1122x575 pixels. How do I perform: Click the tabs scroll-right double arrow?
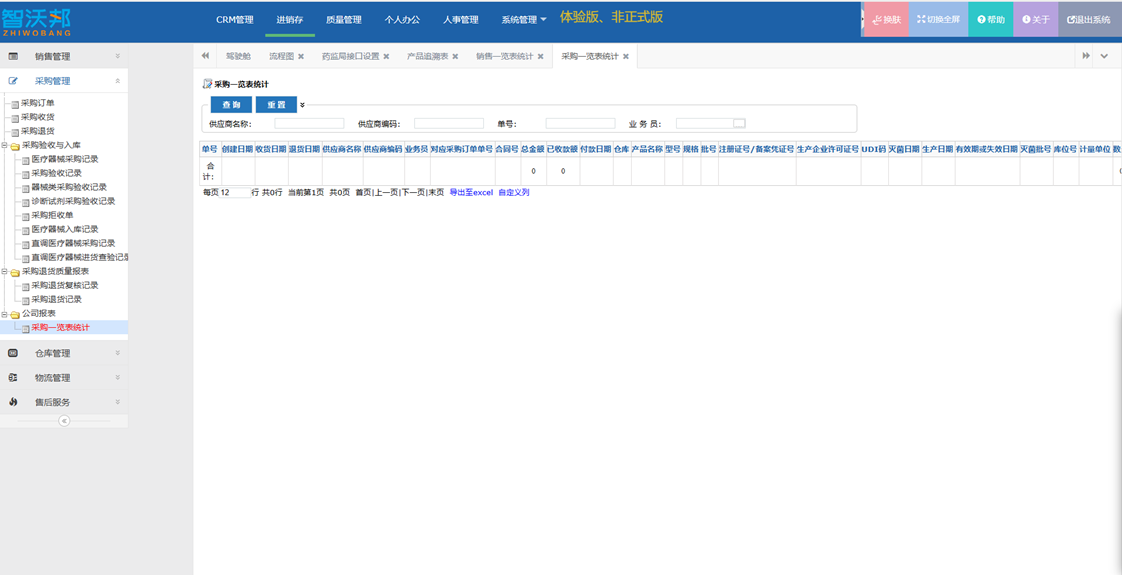coord(1086,56)
